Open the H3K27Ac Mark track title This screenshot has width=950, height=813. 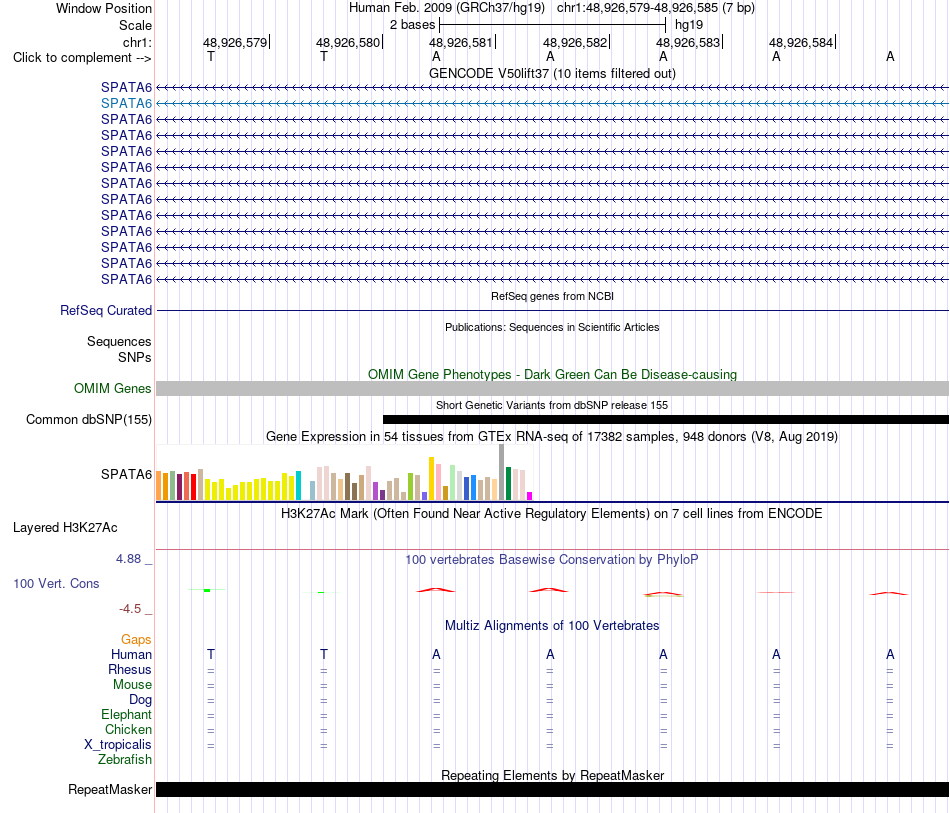point(552,514)
